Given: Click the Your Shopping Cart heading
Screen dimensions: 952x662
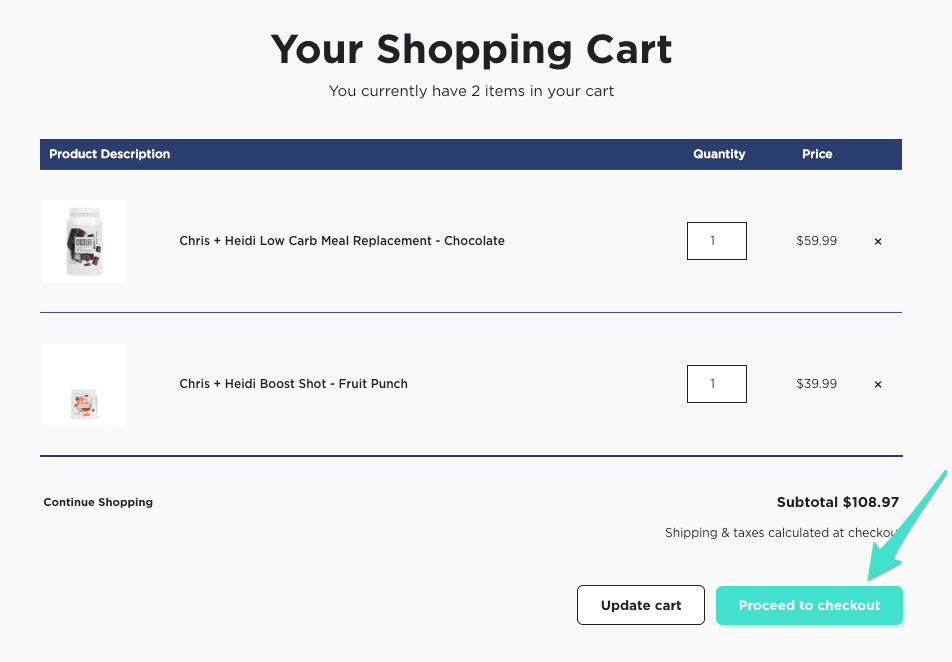Looking at the screenshot, I should pyautogui.click(x=471, y=49).
